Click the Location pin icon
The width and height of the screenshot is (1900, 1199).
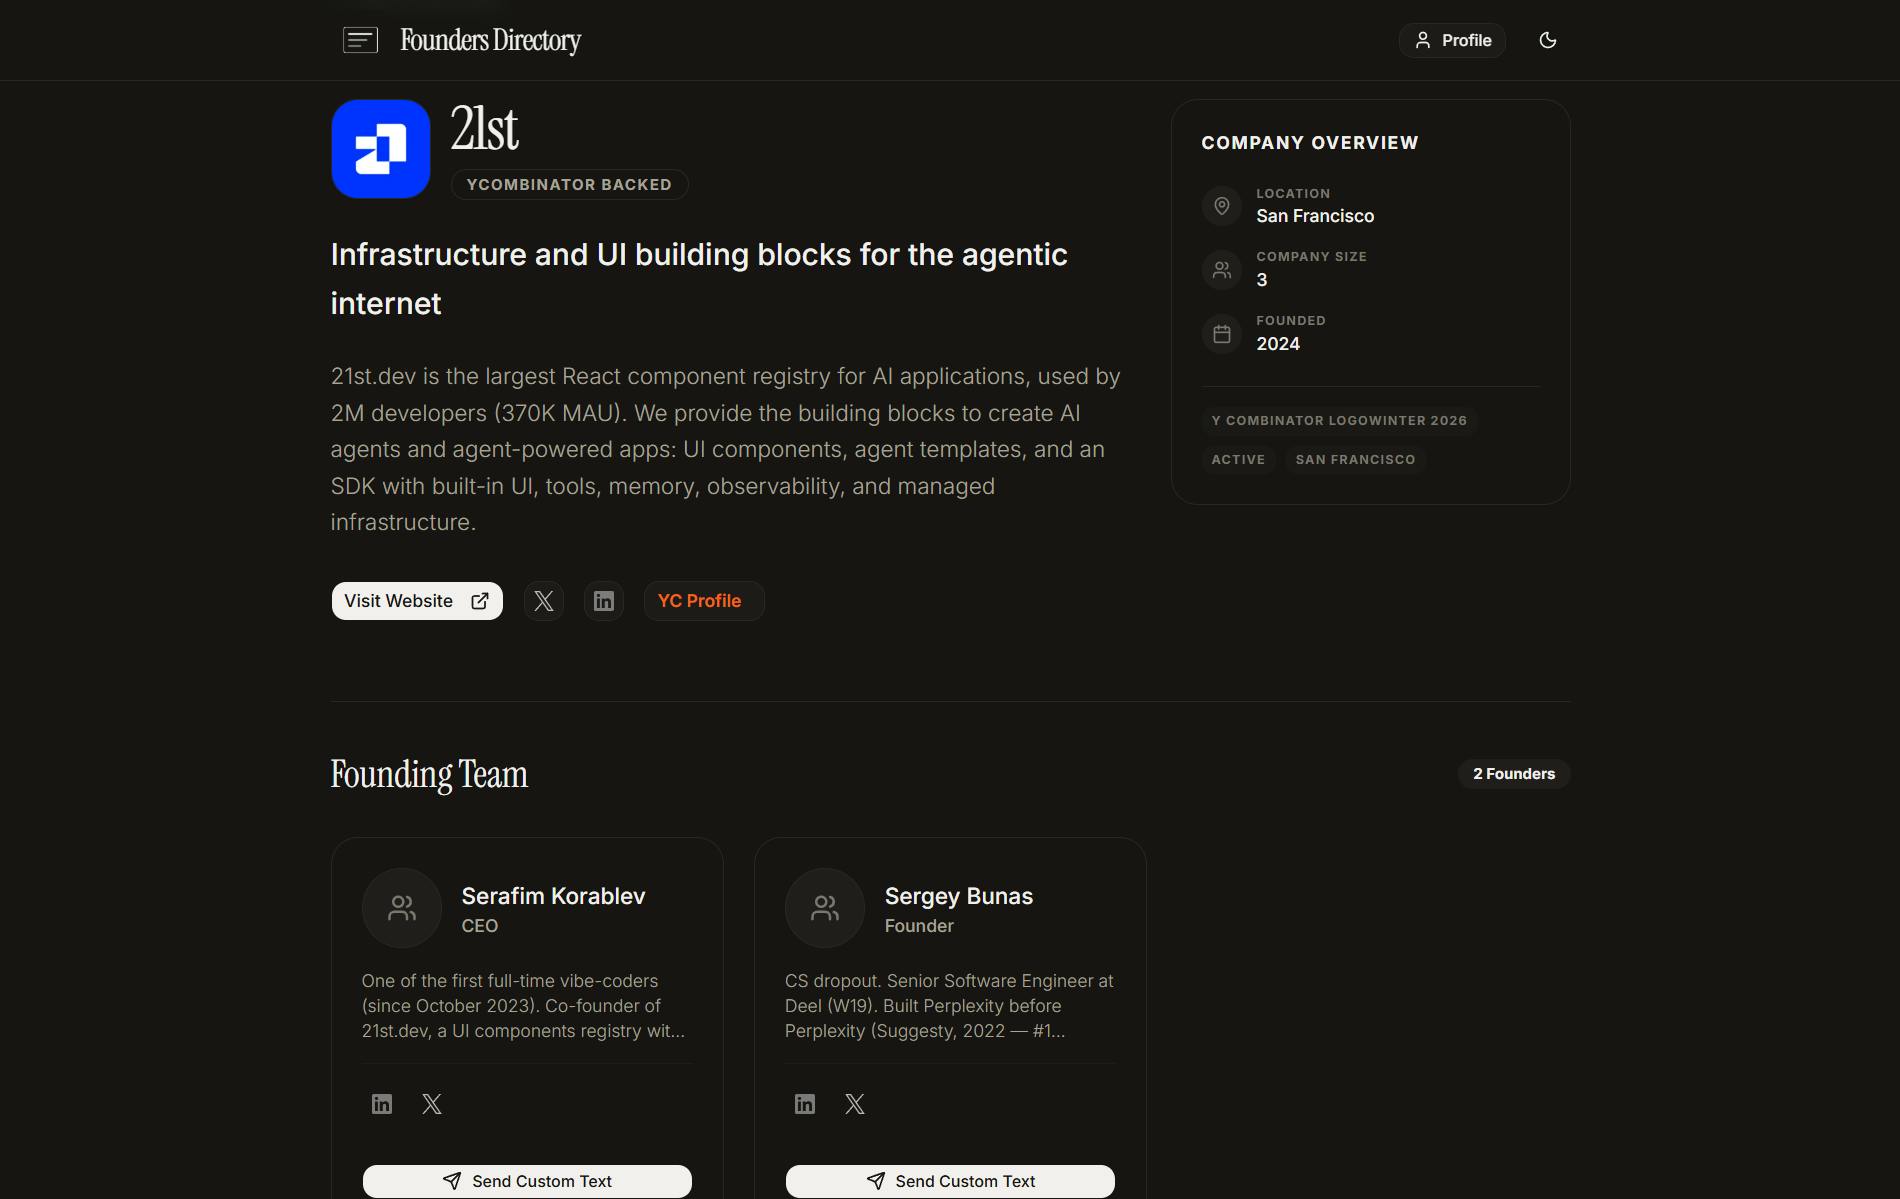pyautogui.click(x=1221, y=206)
